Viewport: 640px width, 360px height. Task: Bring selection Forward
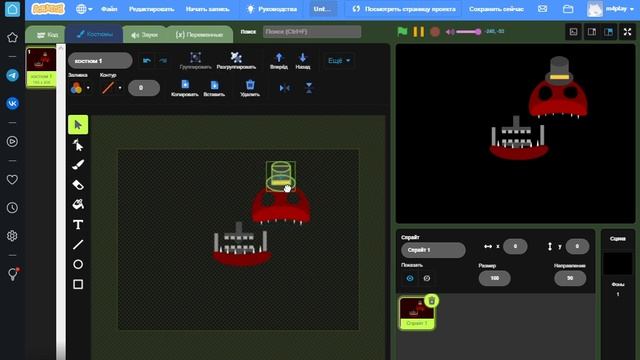click(279, 60)
